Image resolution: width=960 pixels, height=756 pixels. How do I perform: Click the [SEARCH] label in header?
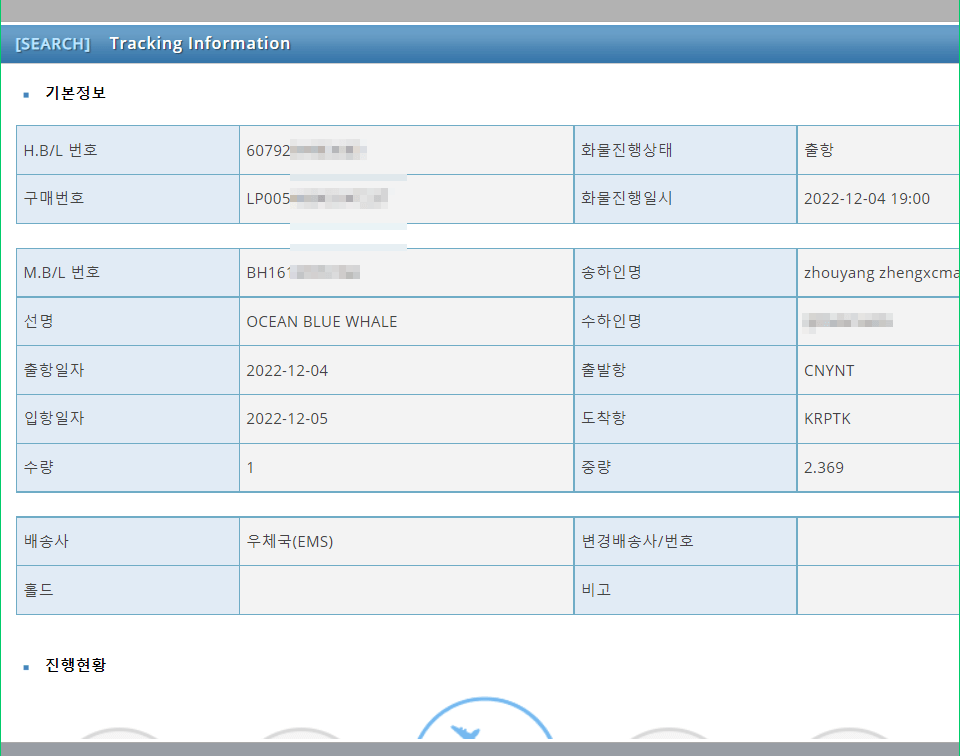click(53, 44)
